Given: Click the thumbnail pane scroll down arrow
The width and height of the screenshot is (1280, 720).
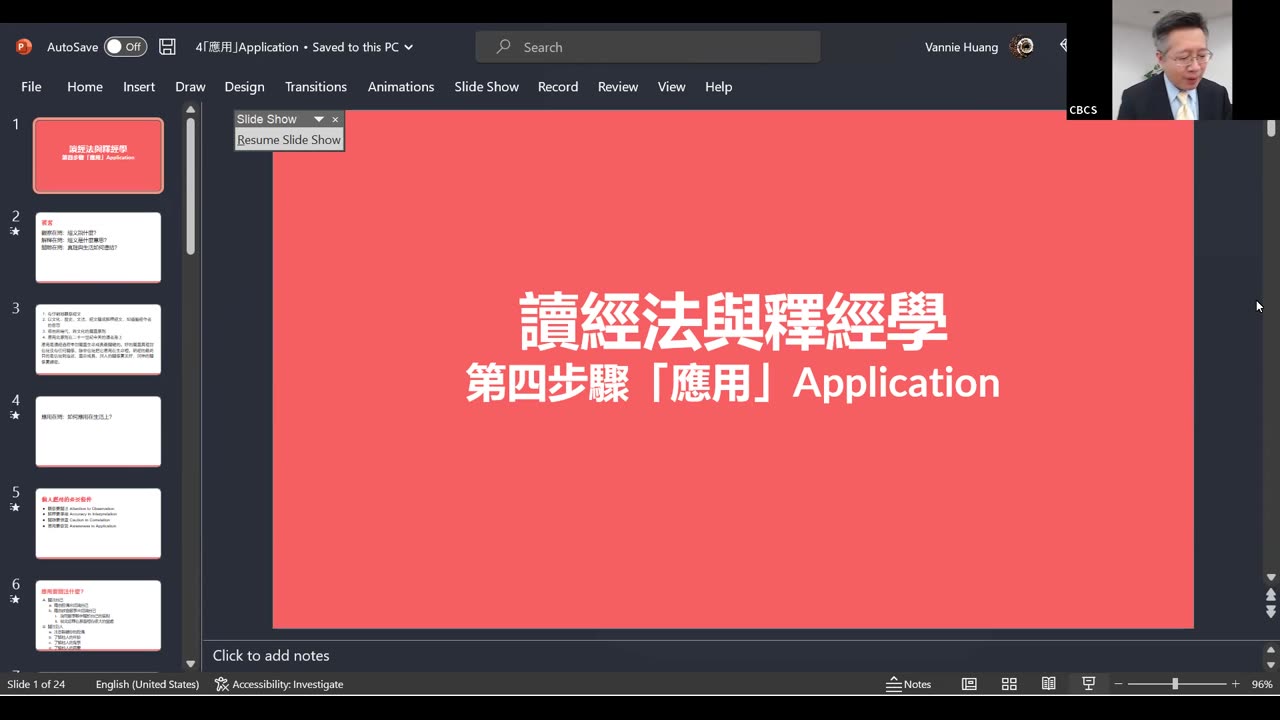Looking at the screenshot, I should pos(190,663).
